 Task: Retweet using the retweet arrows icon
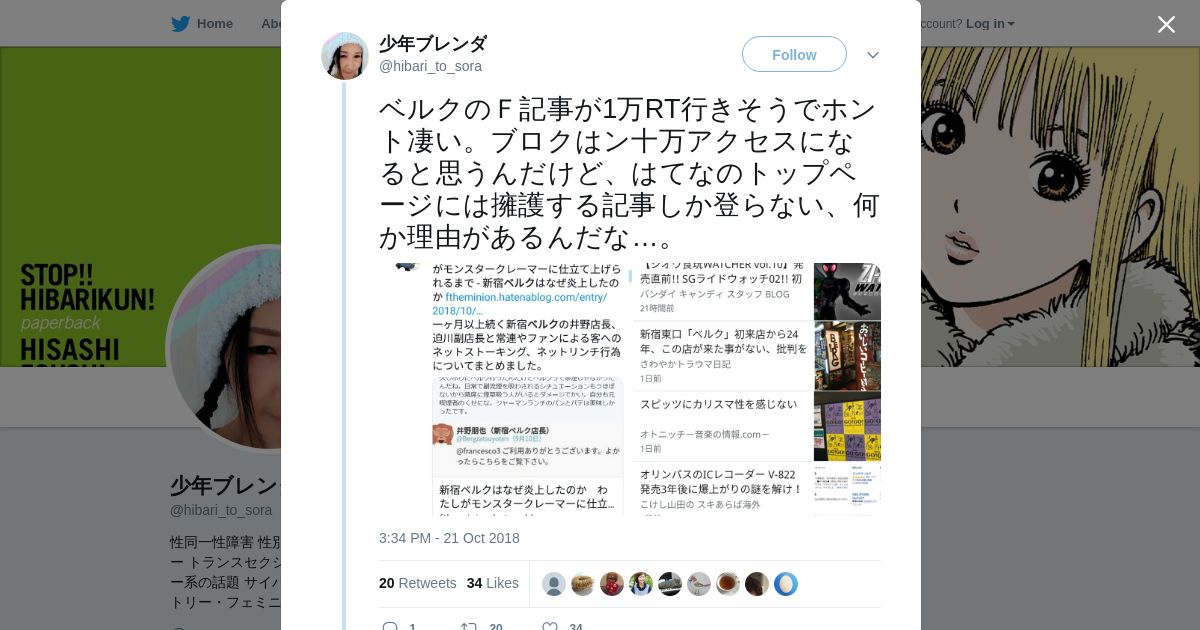click(x=468, y=627)
